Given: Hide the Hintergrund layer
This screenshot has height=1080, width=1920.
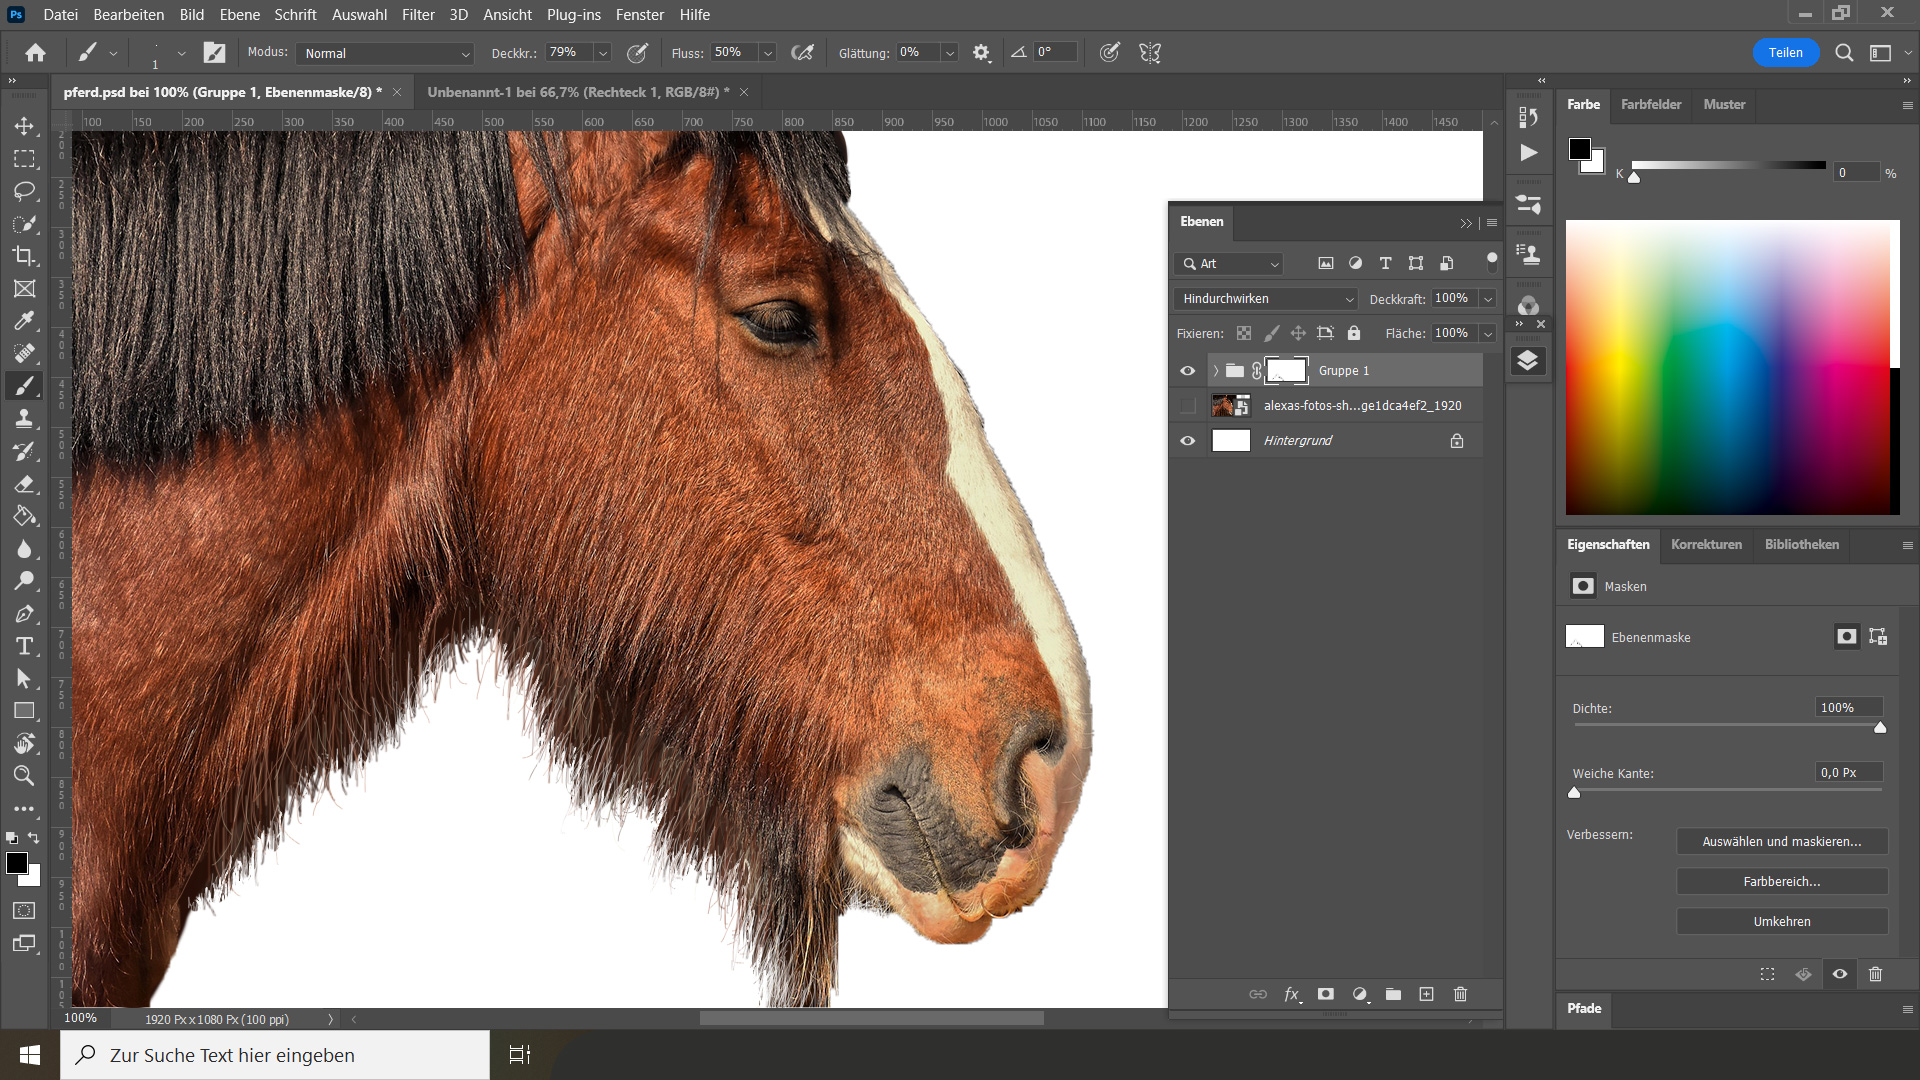Looking at the screenshot, I should pyautogui.click(x=1187, y=441).
